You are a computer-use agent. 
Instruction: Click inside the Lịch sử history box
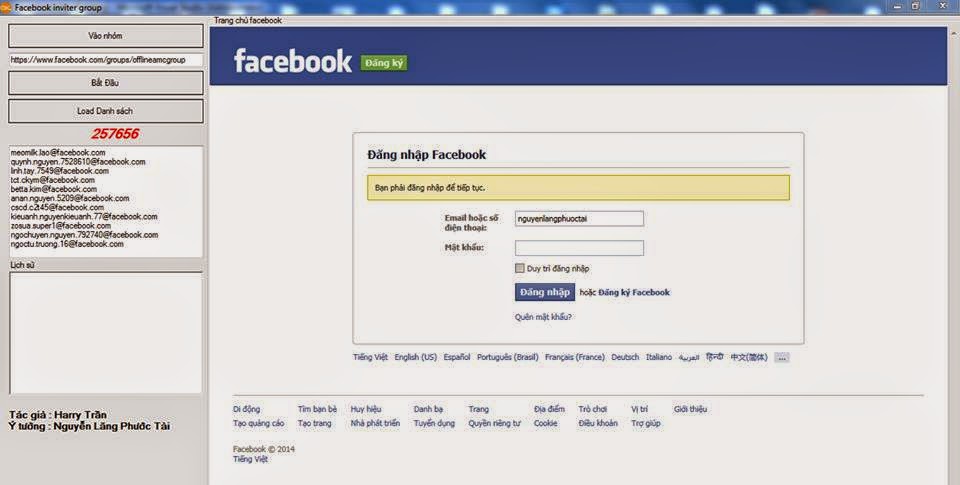(x=105, y=333)
